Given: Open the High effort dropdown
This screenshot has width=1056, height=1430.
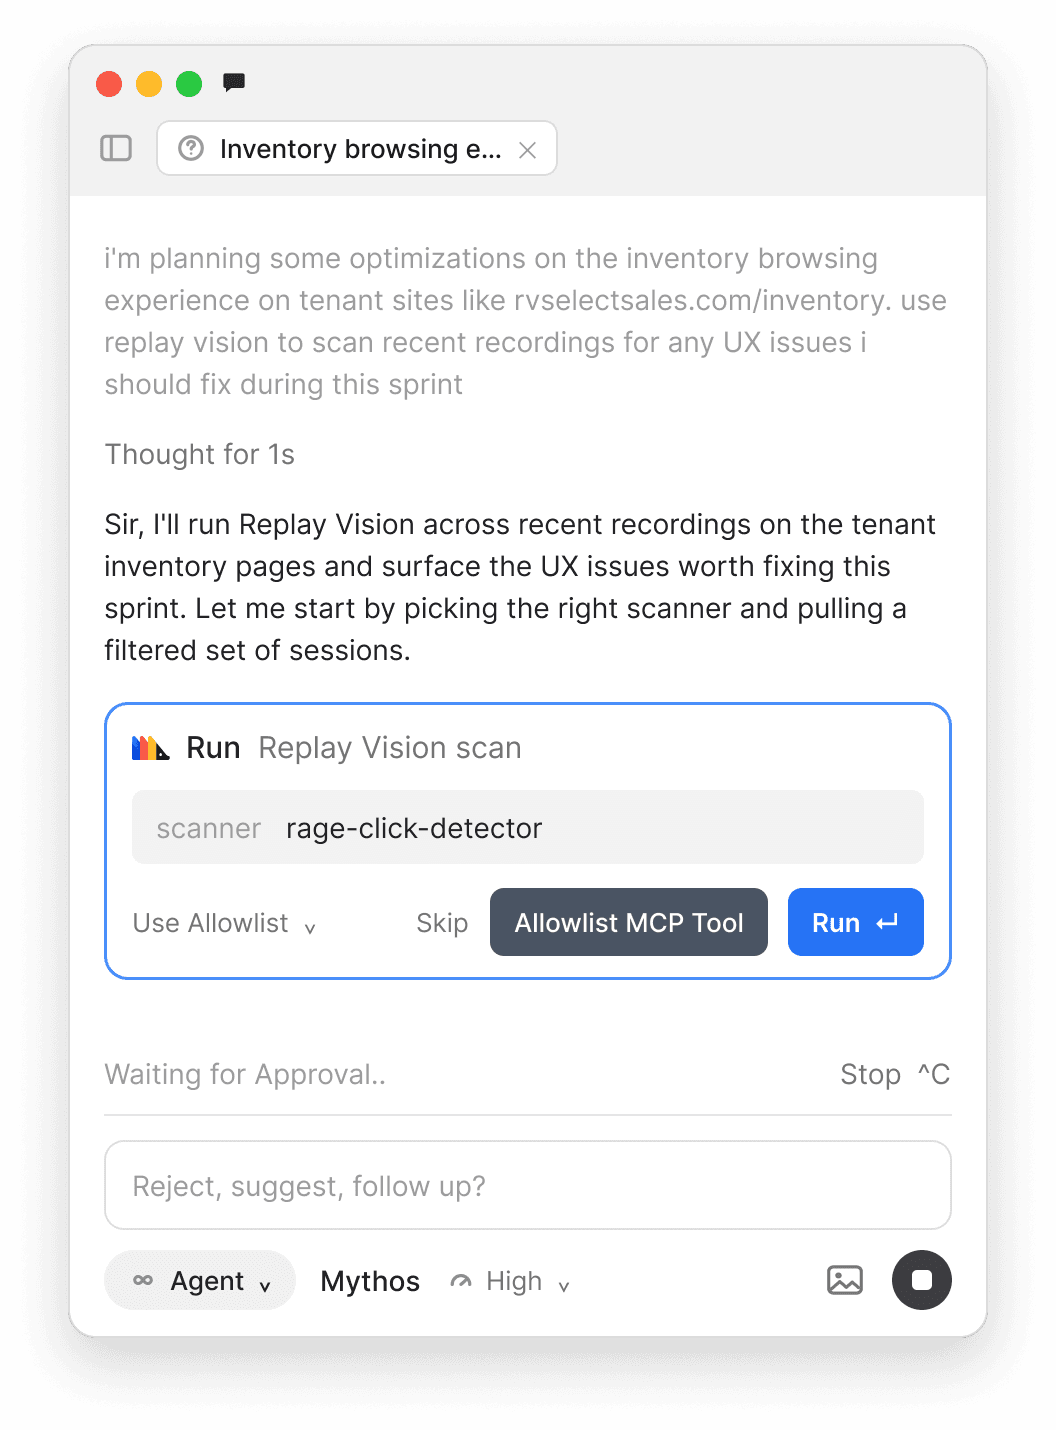Looking at the screenshot, I should tap(510, 1281).
